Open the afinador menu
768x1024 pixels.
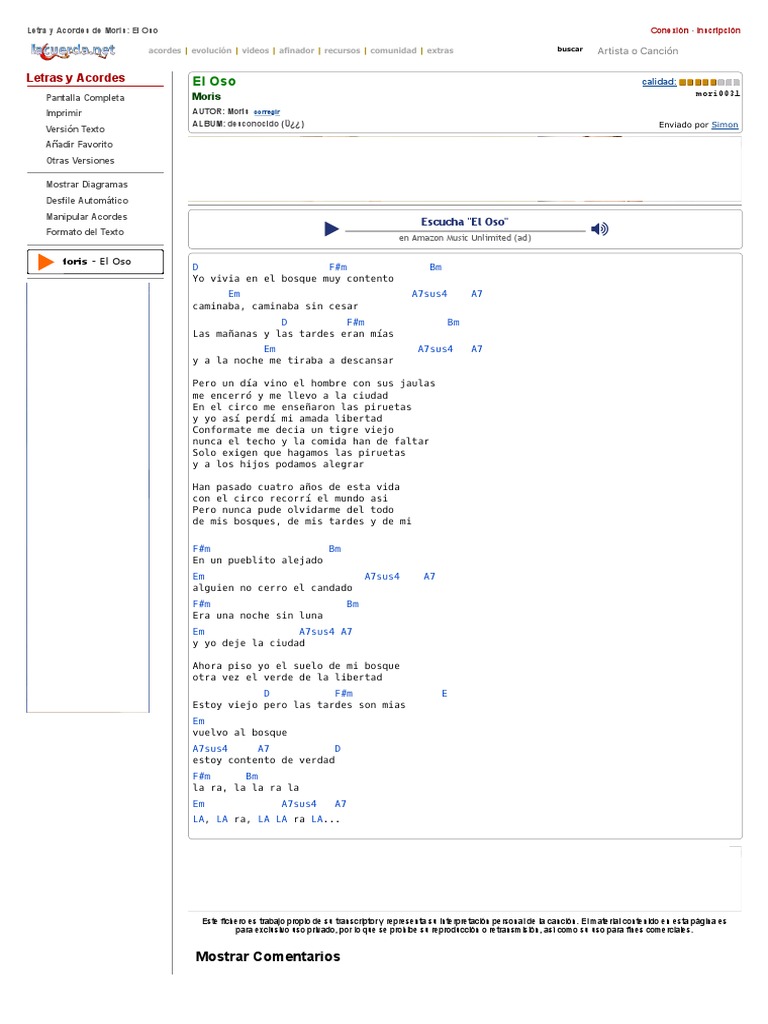click(296, 50)
